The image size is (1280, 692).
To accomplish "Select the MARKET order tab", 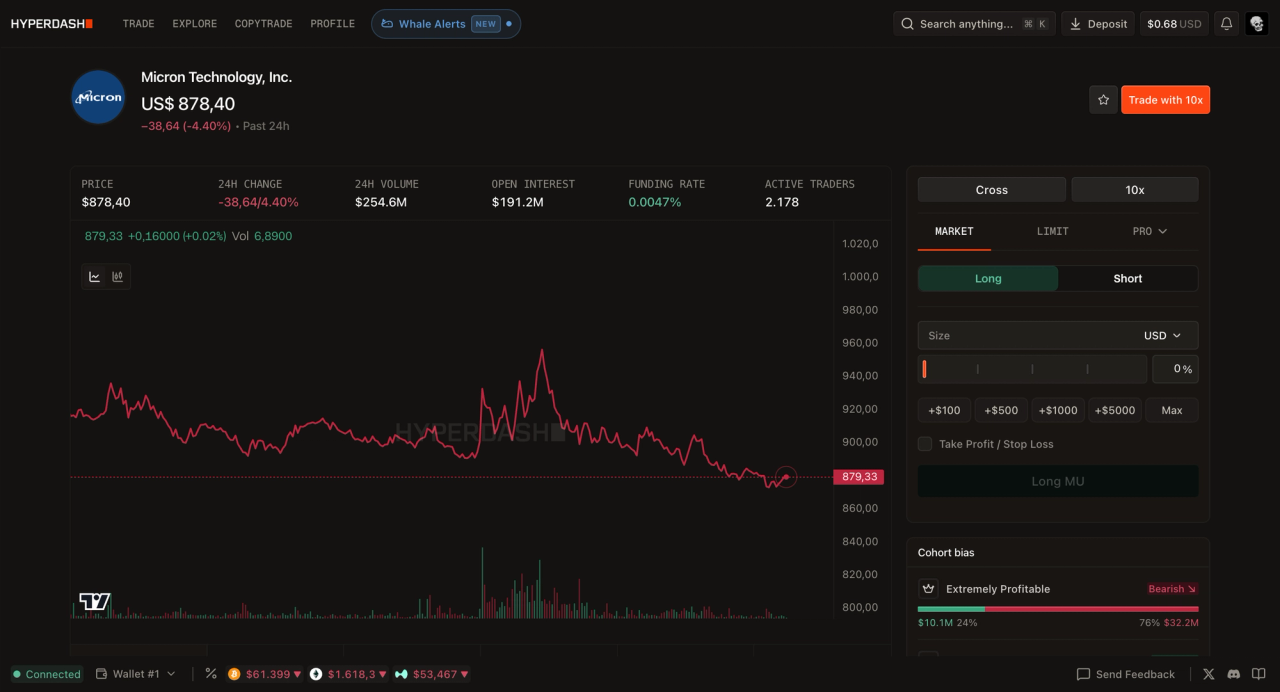I will 954,231.
